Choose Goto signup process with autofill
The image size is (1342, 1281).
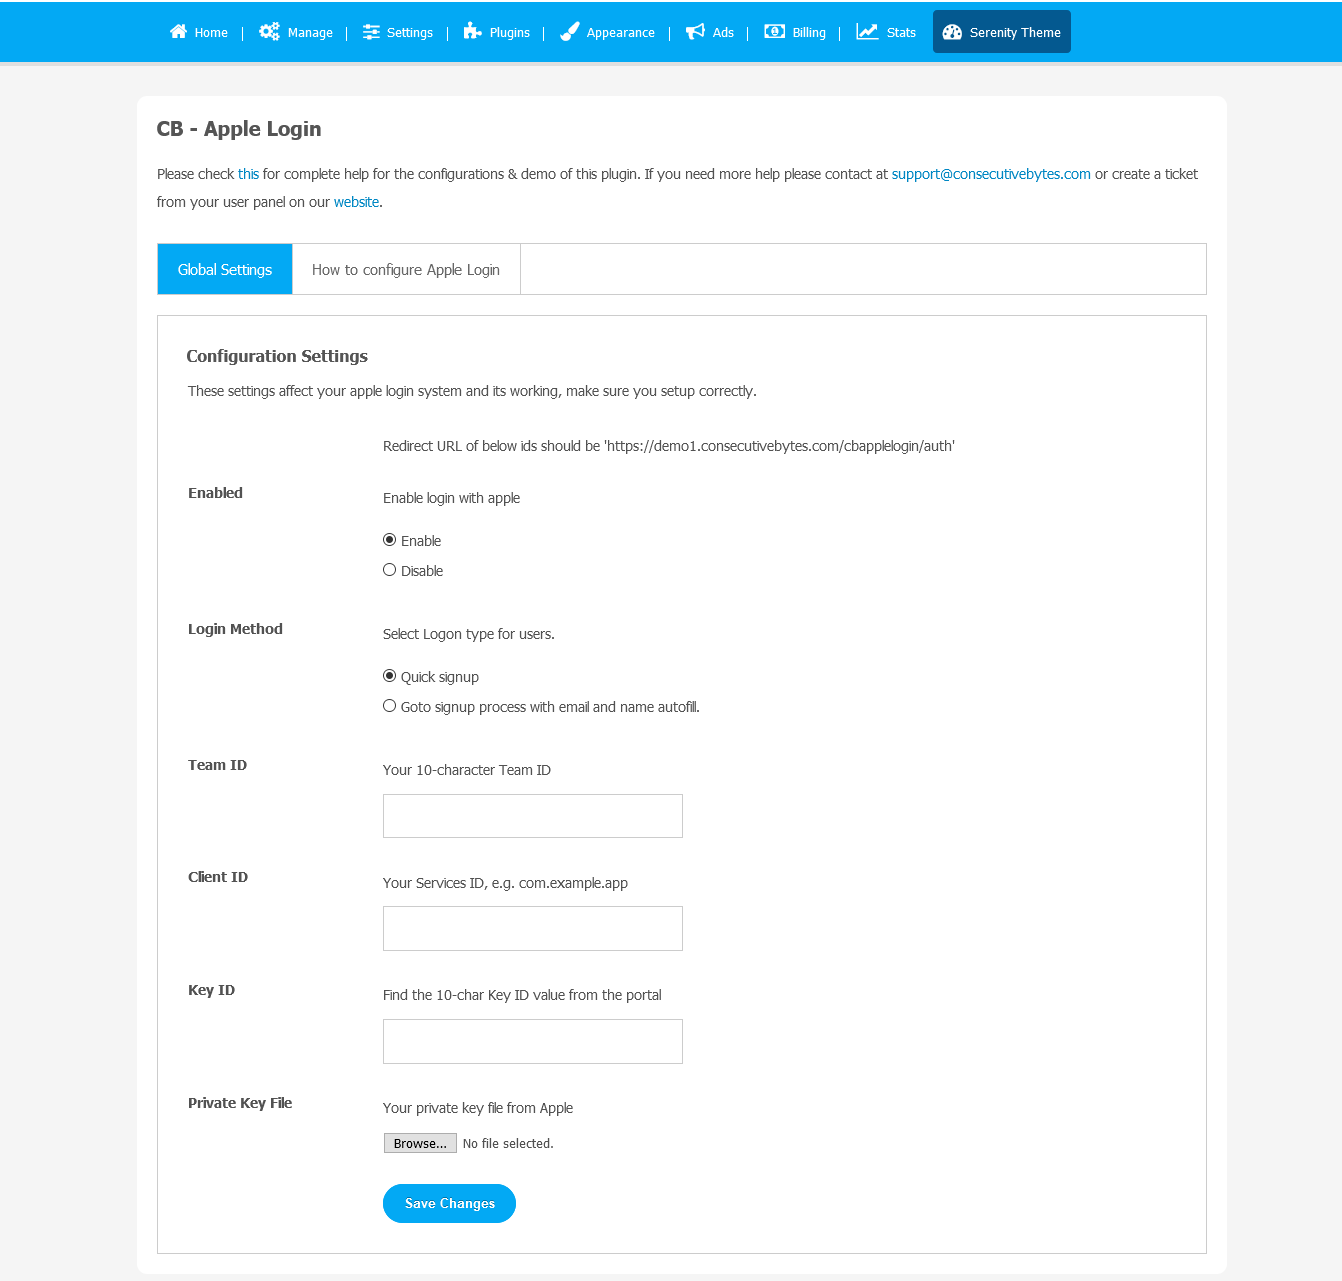tap(390, 706)
